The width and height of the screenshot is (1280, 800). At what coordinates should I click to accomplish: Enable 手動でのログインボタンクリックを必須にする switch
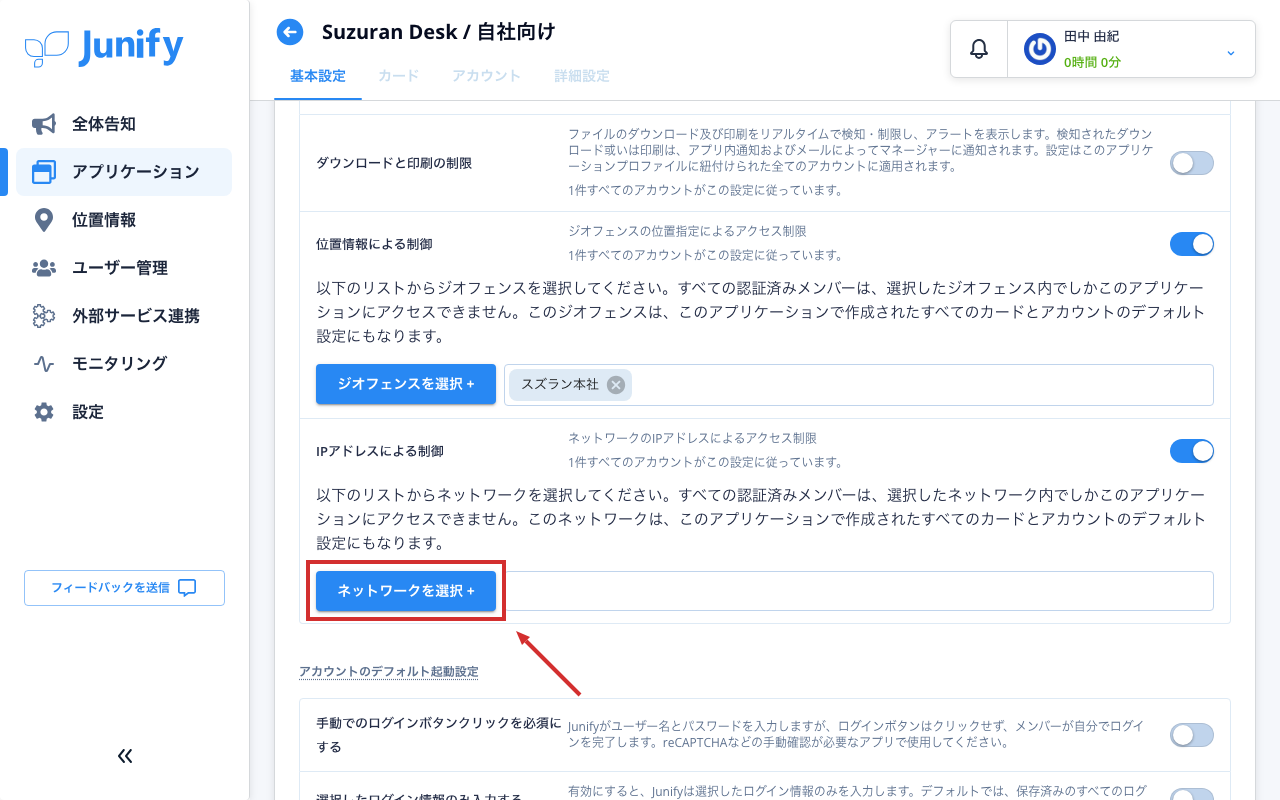[1192, 735]
